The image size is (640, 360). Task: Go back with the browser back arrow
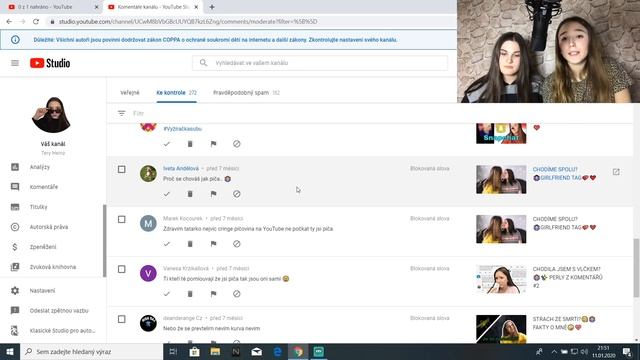pyautogui.click(x=9, y=22)
